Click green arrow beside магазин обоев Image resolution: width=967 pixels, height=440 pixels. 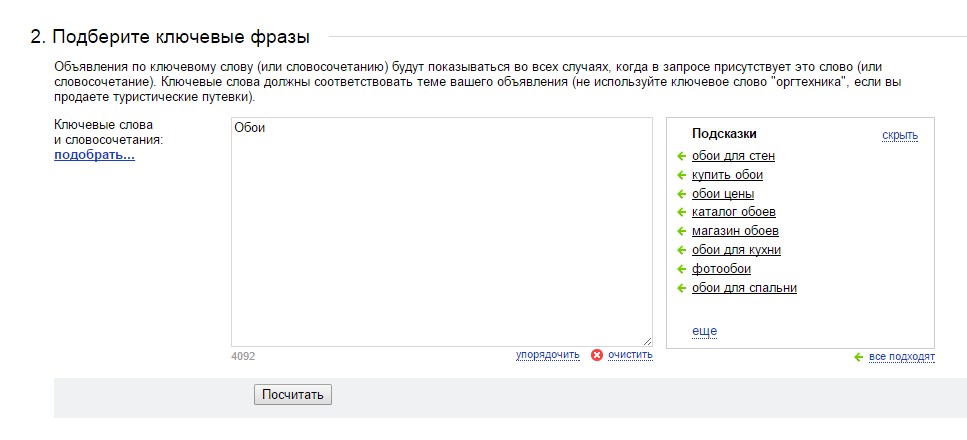(681, 231)
